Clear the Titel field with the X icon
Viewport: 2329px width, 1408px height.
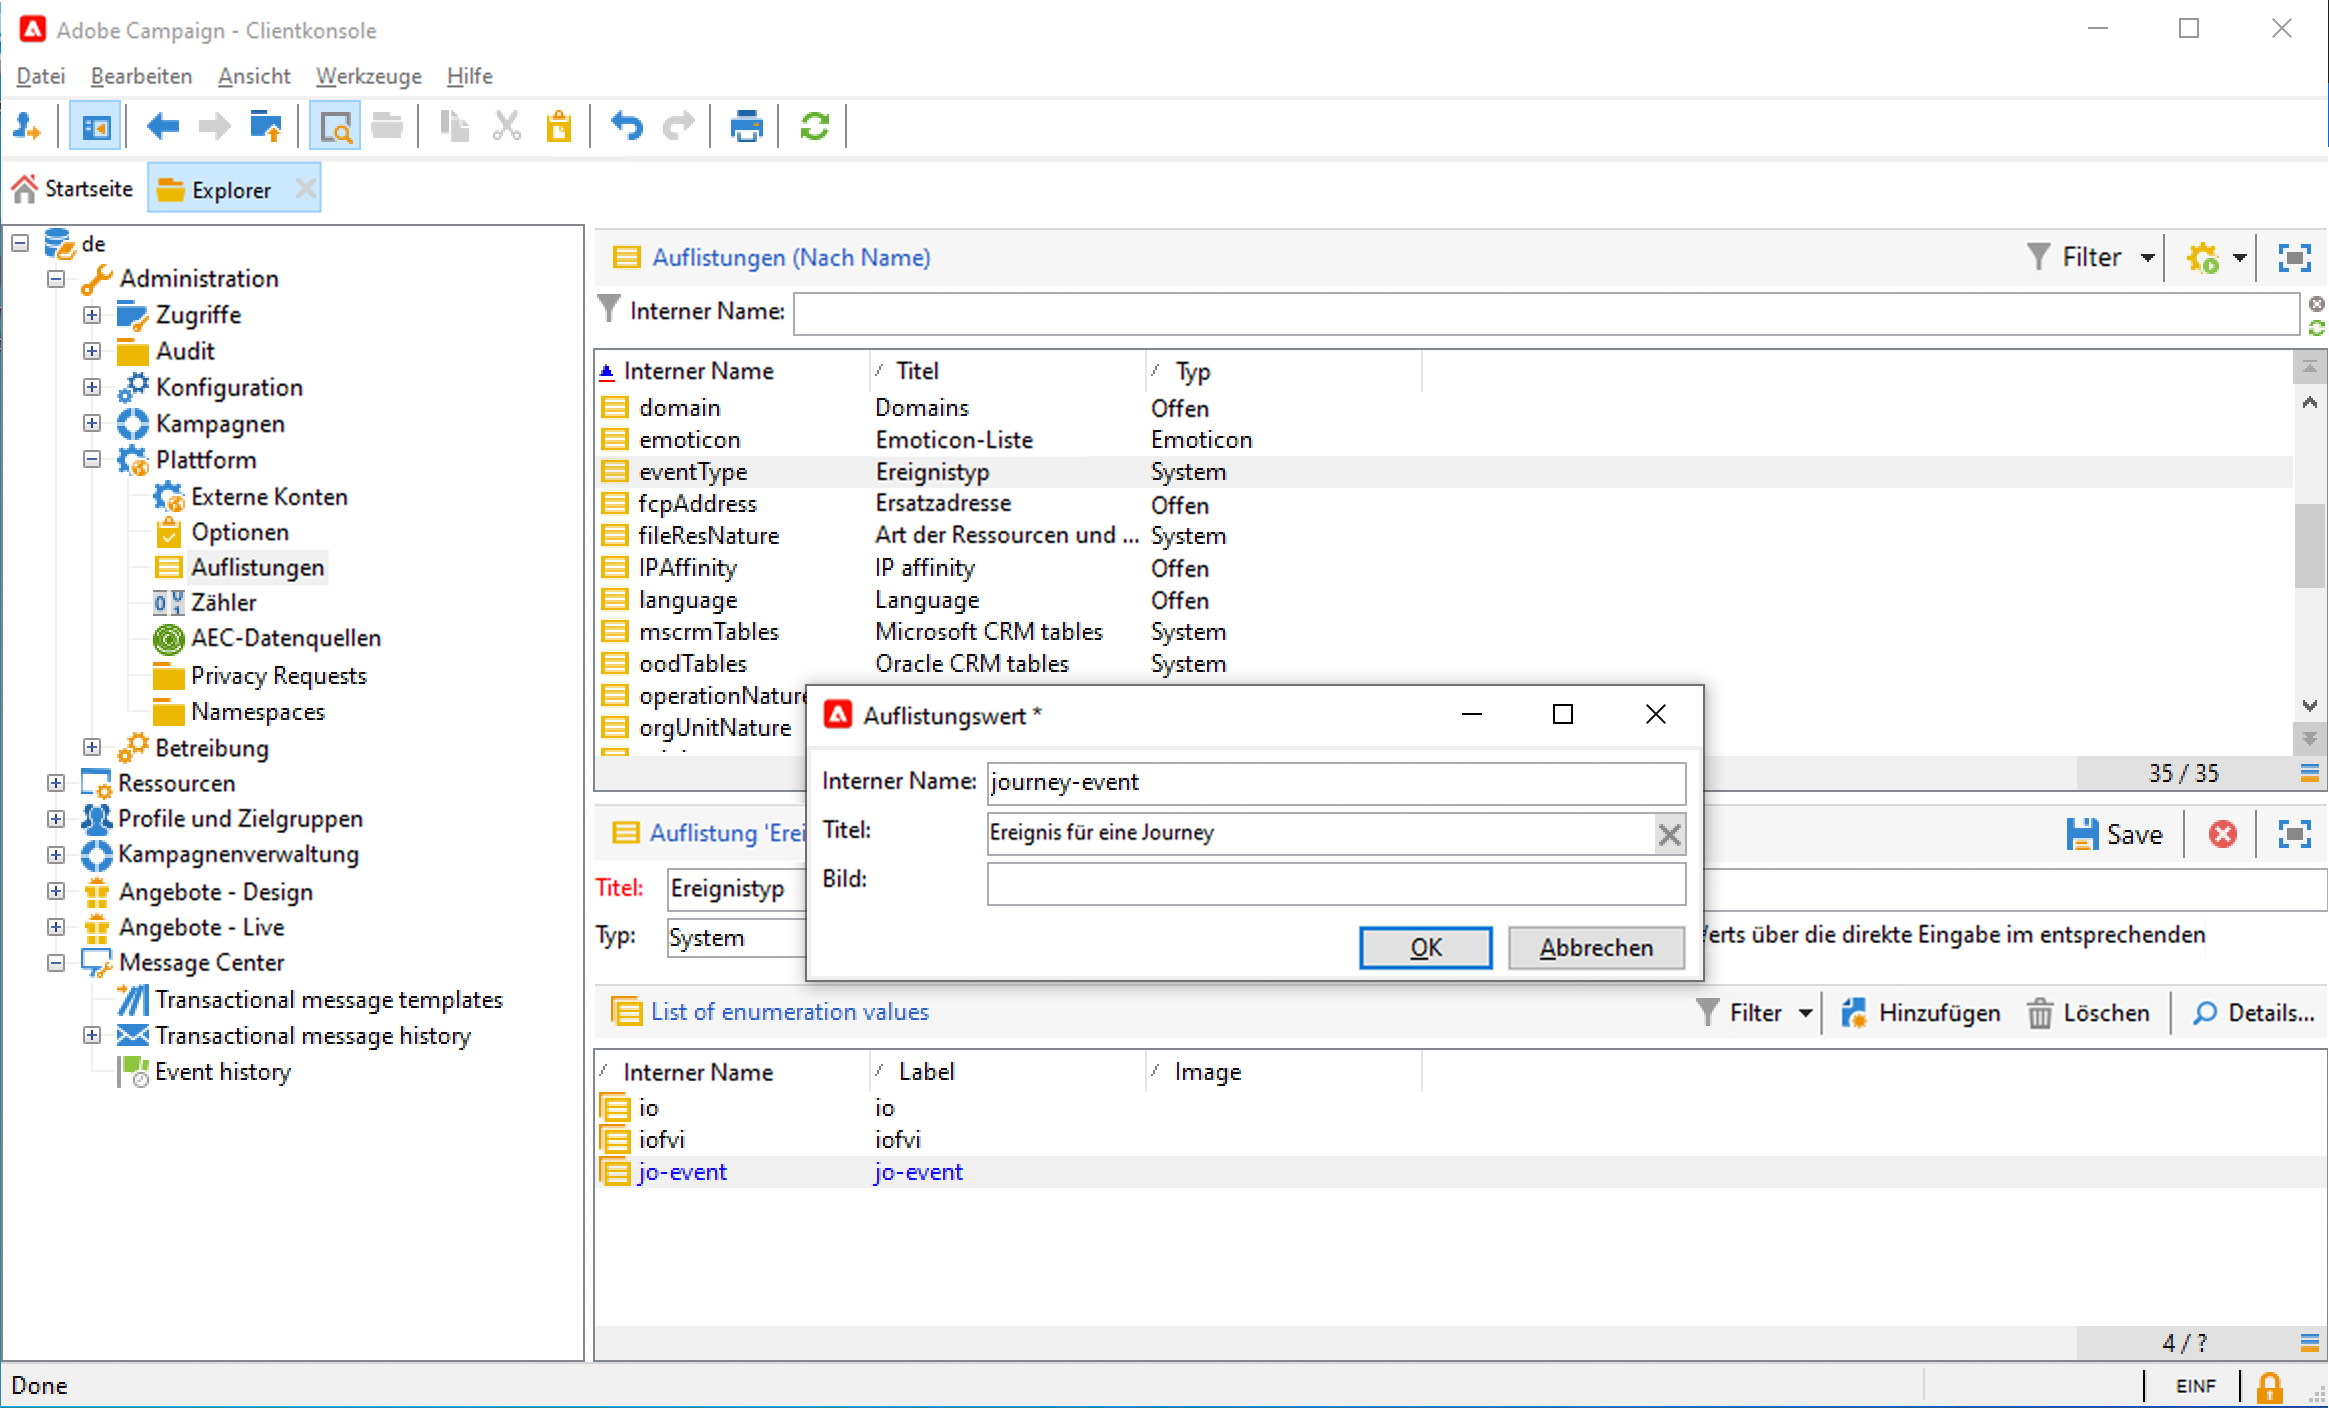1669,834
